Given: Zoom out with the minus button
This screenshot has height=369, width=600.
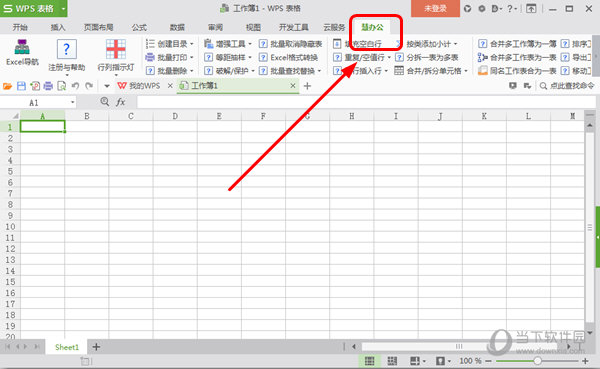Looking at the screenshot, I should [x=488, y=361].
